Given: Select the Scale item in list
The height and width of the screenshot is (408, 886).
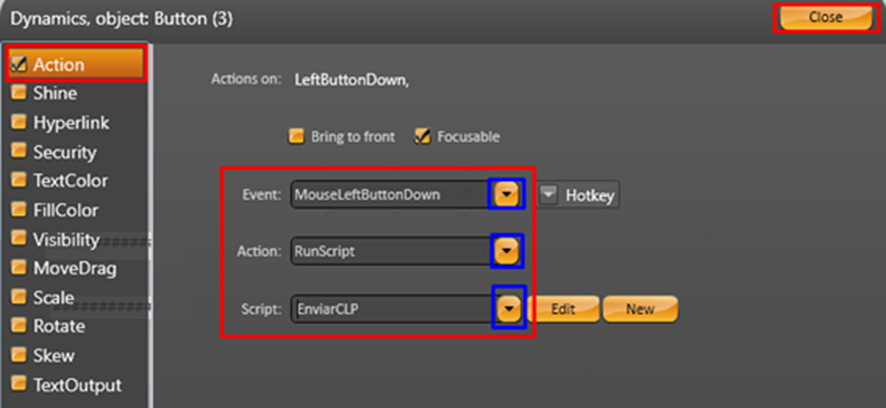Looking at the screenshot, I should pyautogui.click(x=53, y=297).
